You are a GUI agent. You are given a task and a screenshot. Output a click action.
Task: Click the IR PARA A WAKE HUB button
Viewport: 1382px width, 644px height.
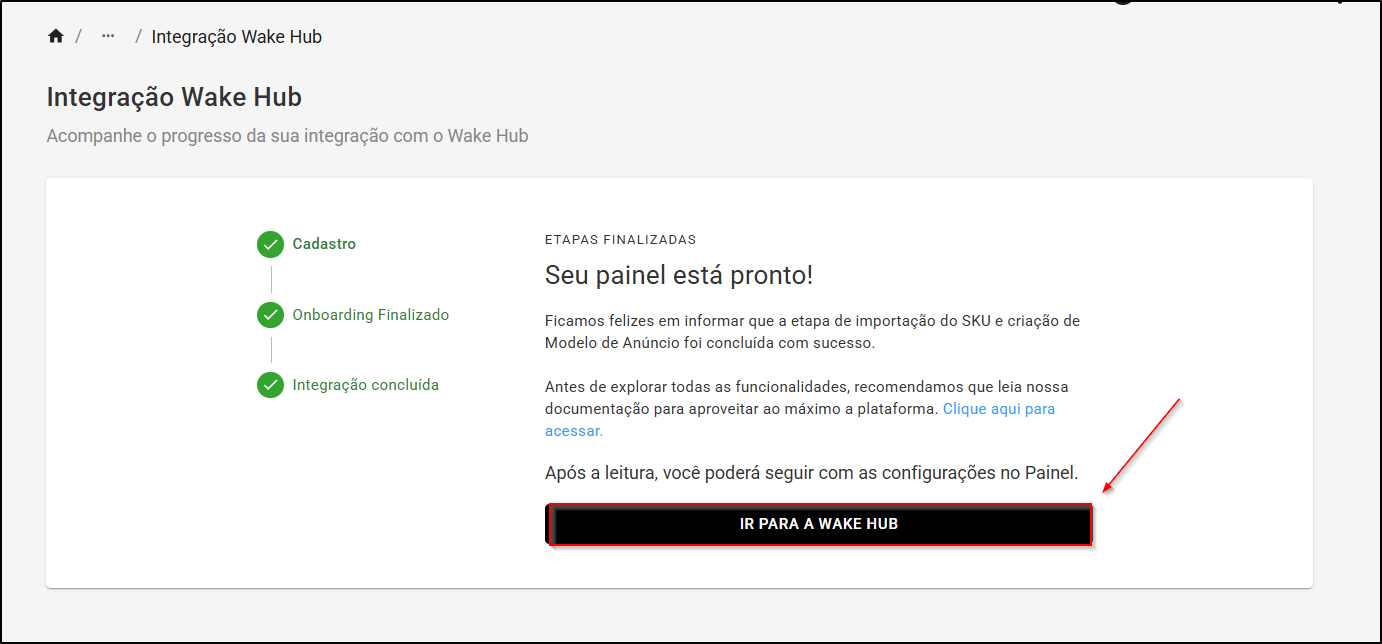[x=820, y=524]
